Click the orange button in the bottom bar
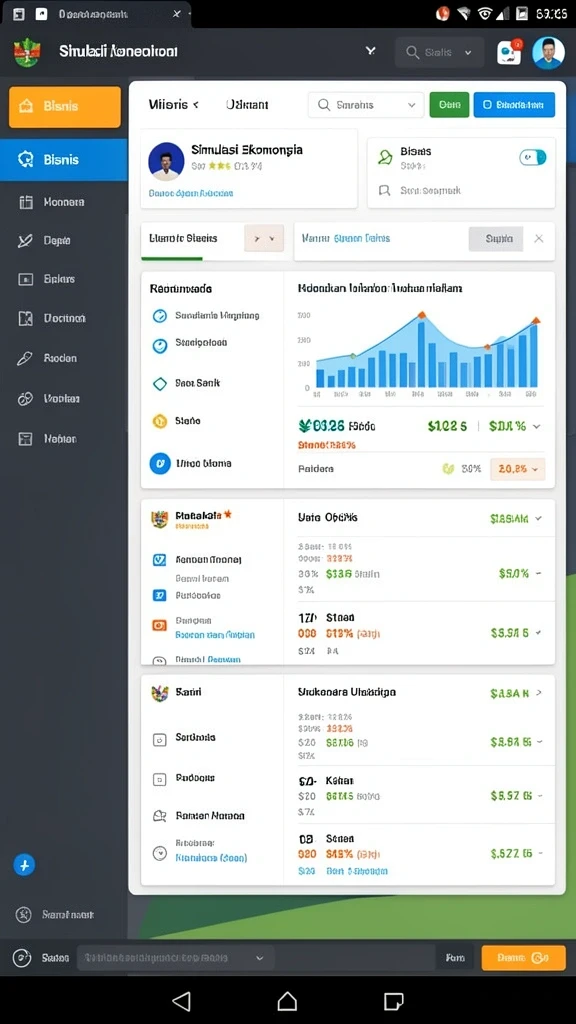 (x=524, y=958)
